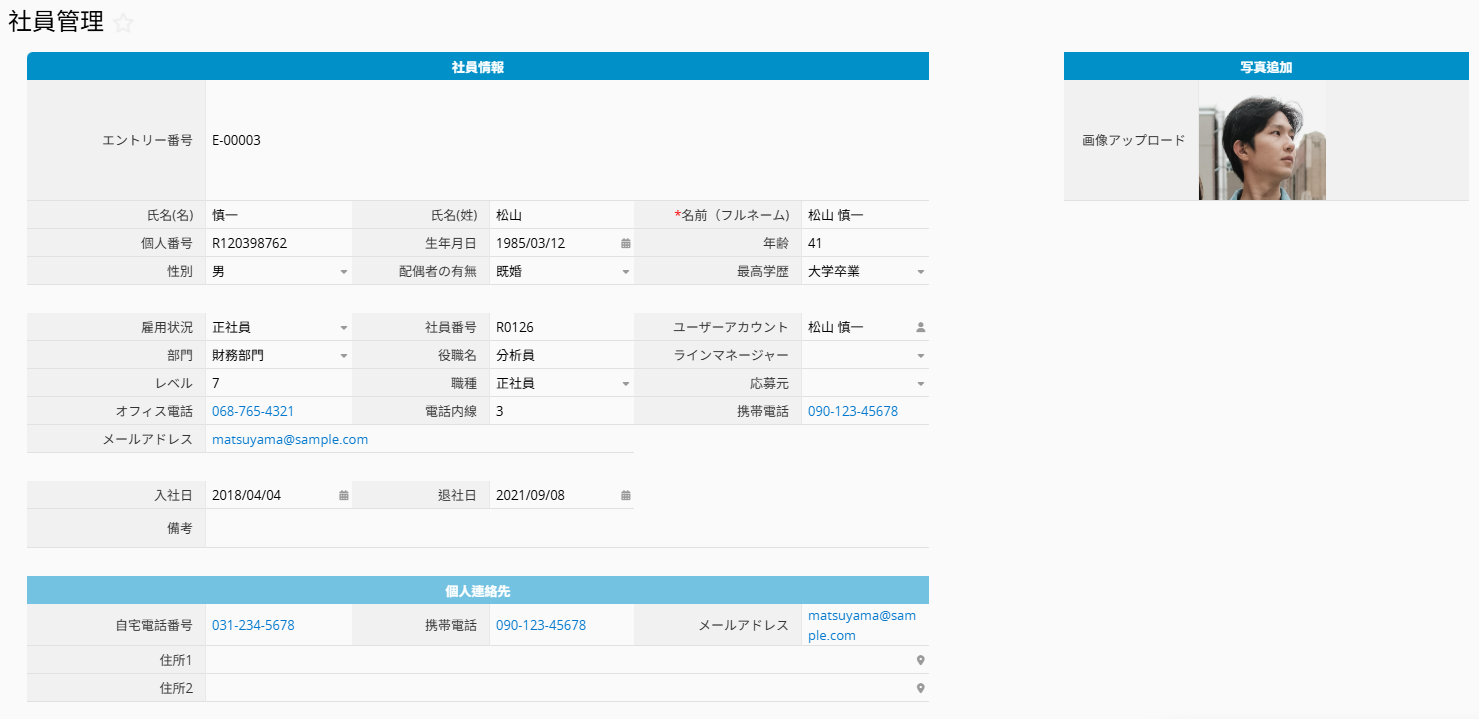Click office phone link 068-765-4321
This screenshot has height=719, width=1479.
pyautogui.click(x=253, y=411)
